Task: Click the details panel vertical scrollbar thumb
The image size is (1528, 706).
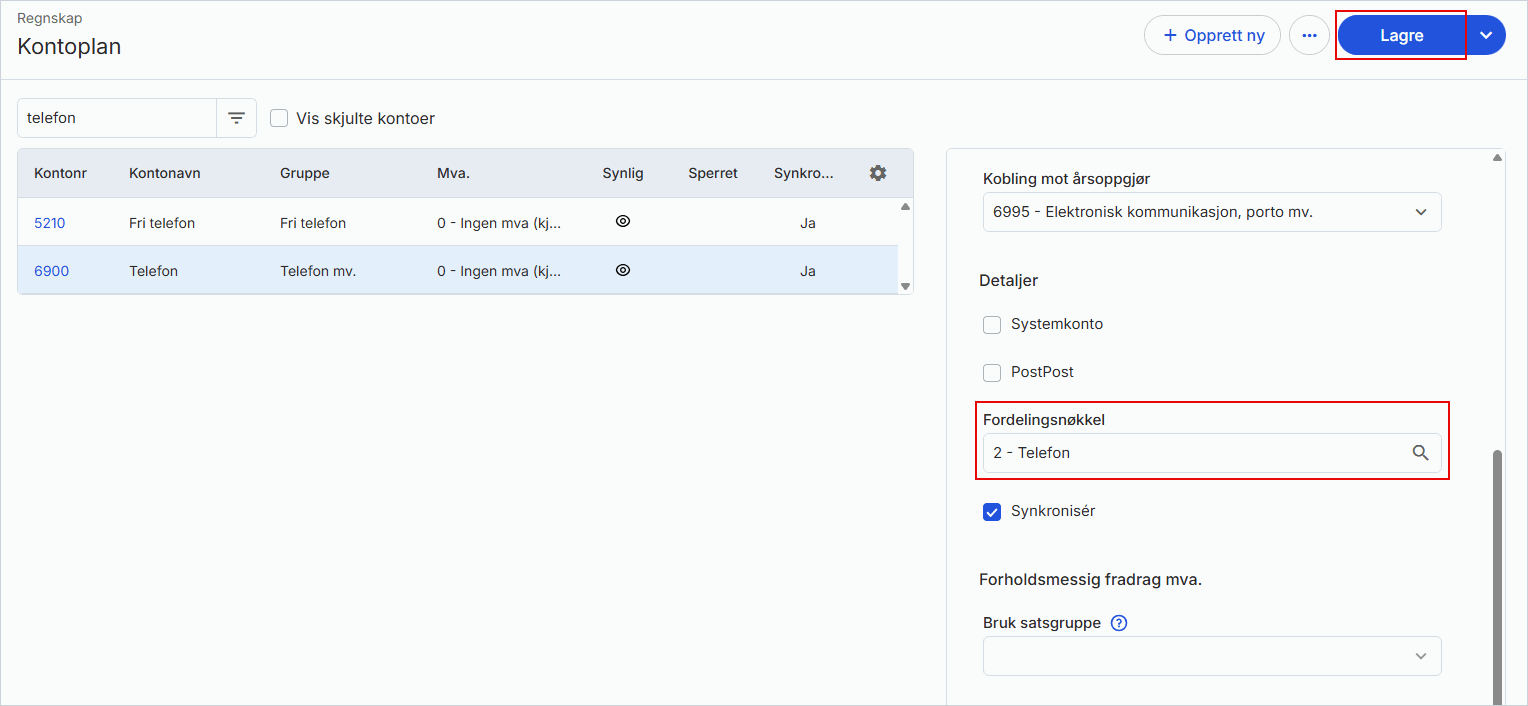Action: [1497, 578]
